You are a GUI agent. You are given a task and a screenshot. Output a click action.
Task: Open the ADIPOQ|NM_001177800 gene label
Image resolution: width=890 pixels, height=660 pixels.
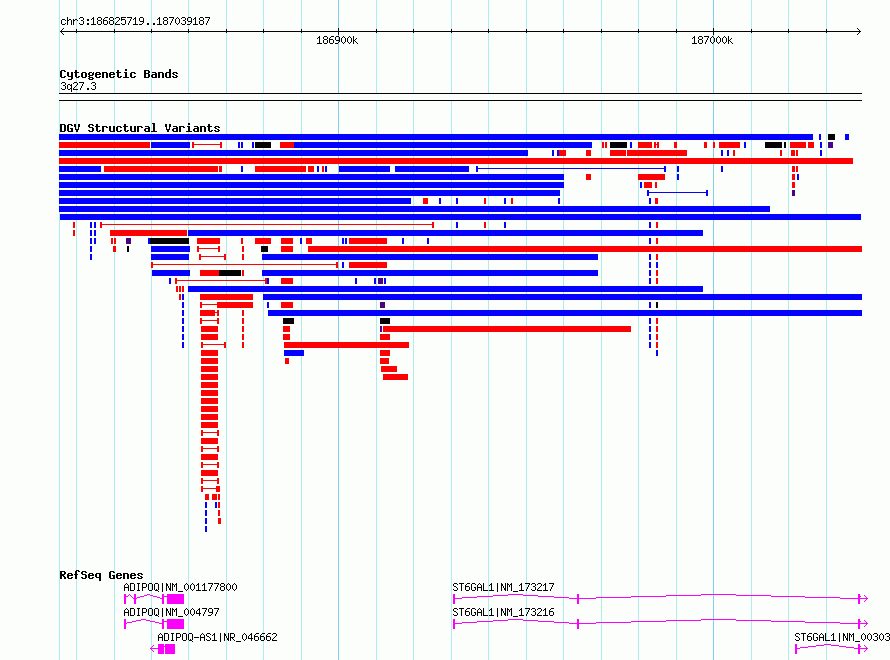180,587
